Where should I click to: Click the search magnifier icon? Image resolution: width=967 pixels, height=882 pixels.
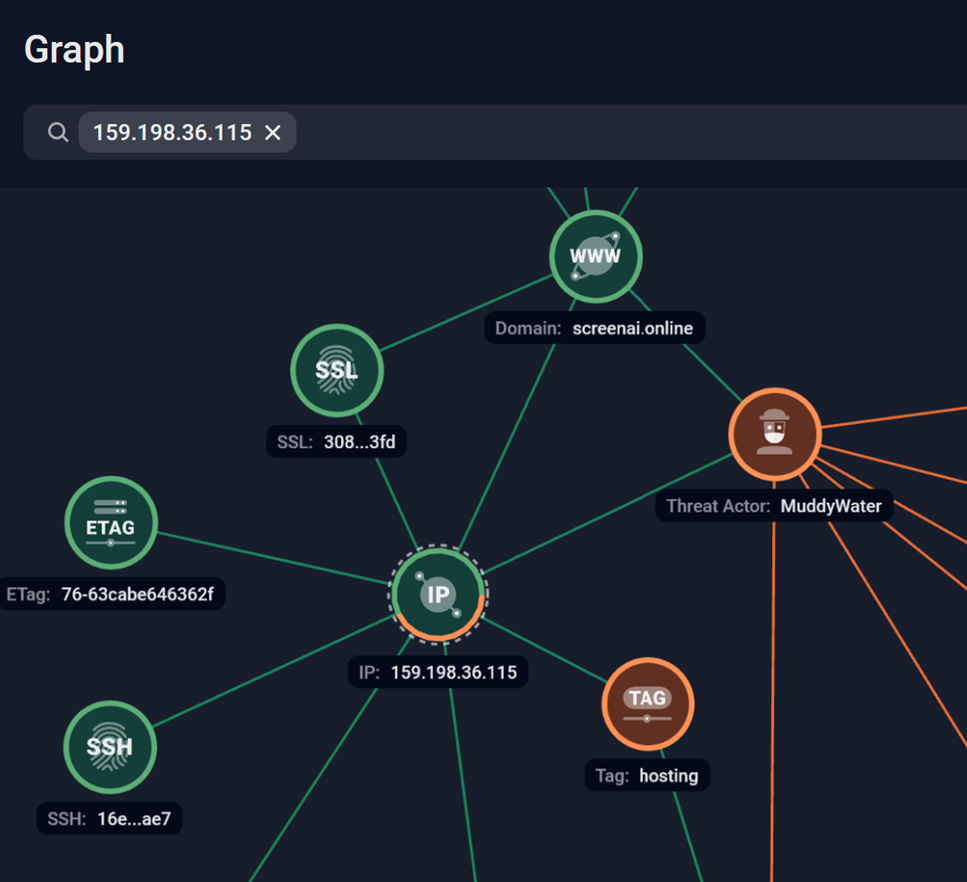point(58,132)
